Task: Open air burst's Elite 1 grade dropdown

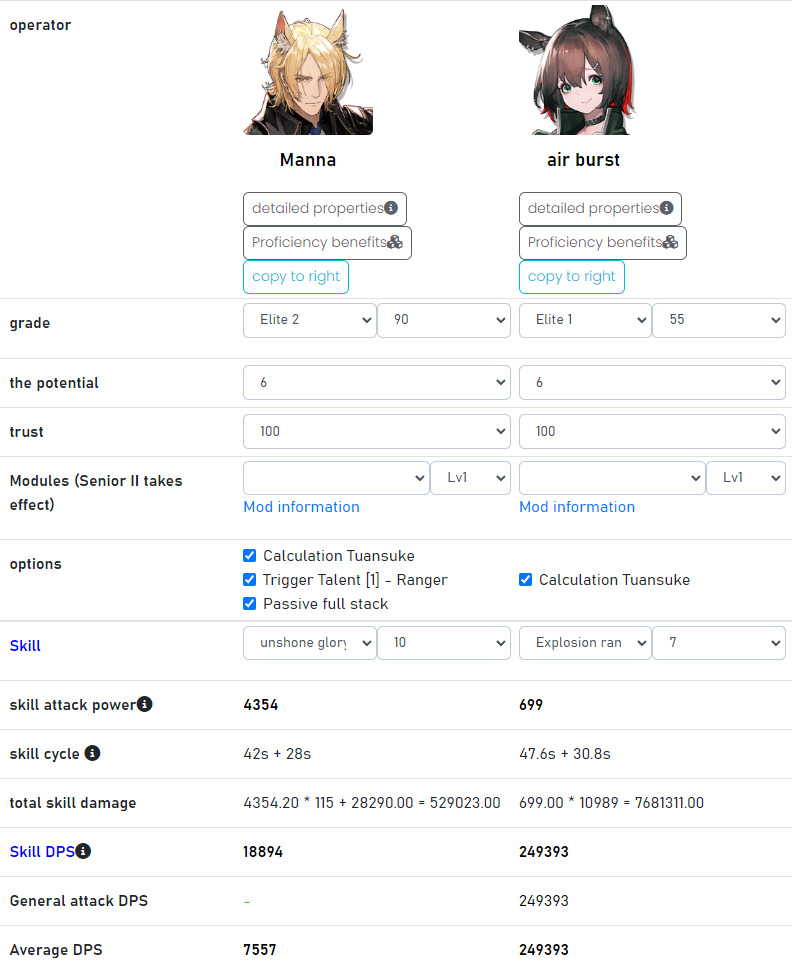Action: click(x=585, y=320)
